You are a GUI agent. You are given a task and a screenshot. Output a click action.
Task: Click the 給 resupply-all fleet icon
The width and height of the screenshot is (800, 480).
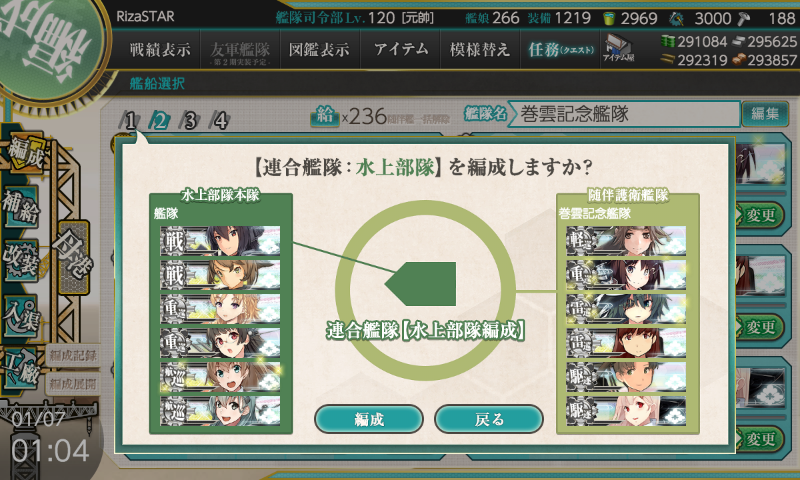[x=324, y=116]
